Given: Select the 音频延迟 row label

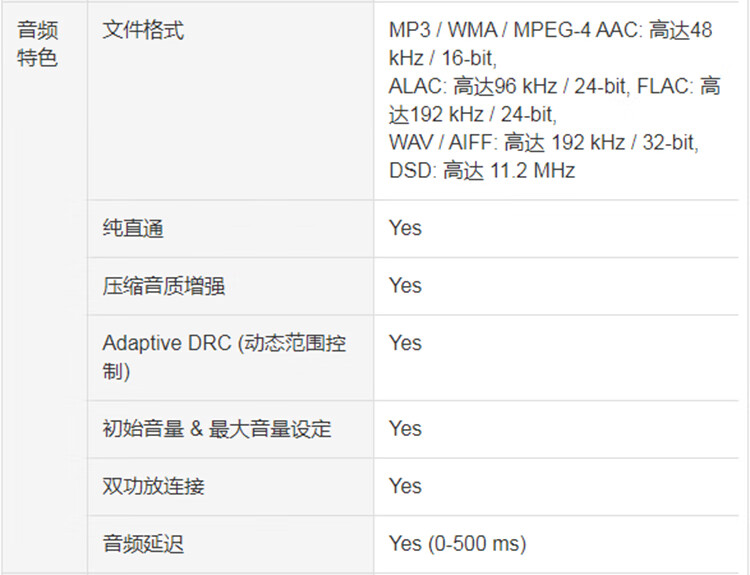Looking at the screenshot, I should (x=143, y=543).
